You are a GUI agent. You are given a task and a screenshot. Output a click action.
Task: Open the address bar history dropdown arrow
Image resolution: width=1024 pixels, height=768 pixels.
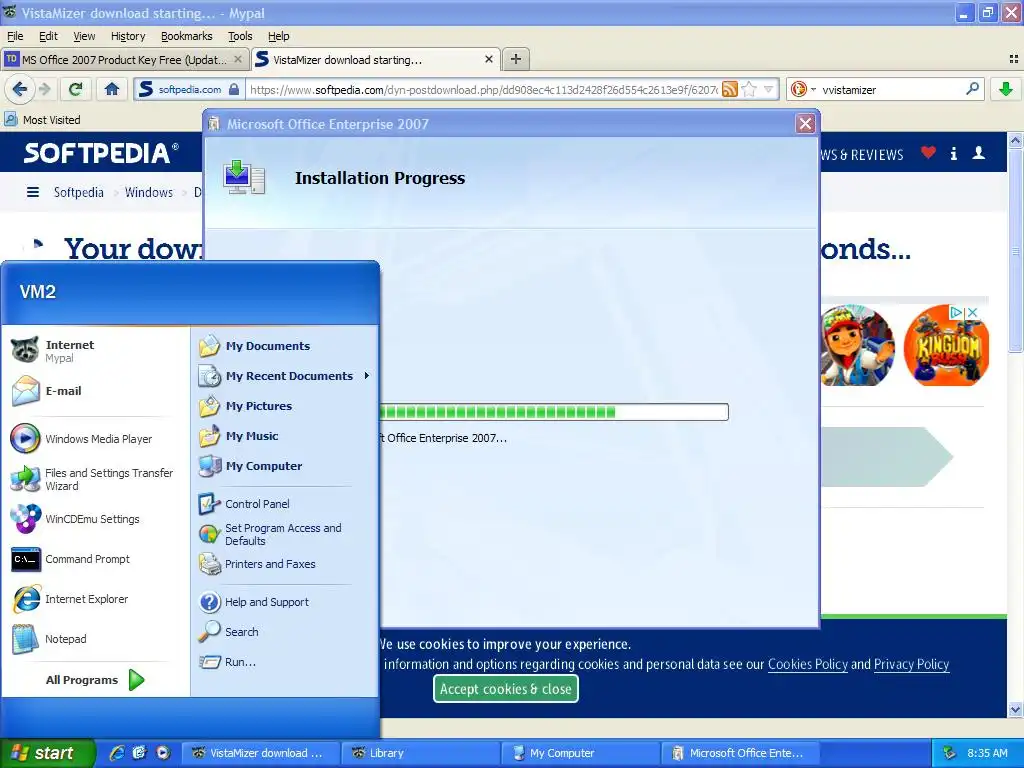tap(769, 89)
